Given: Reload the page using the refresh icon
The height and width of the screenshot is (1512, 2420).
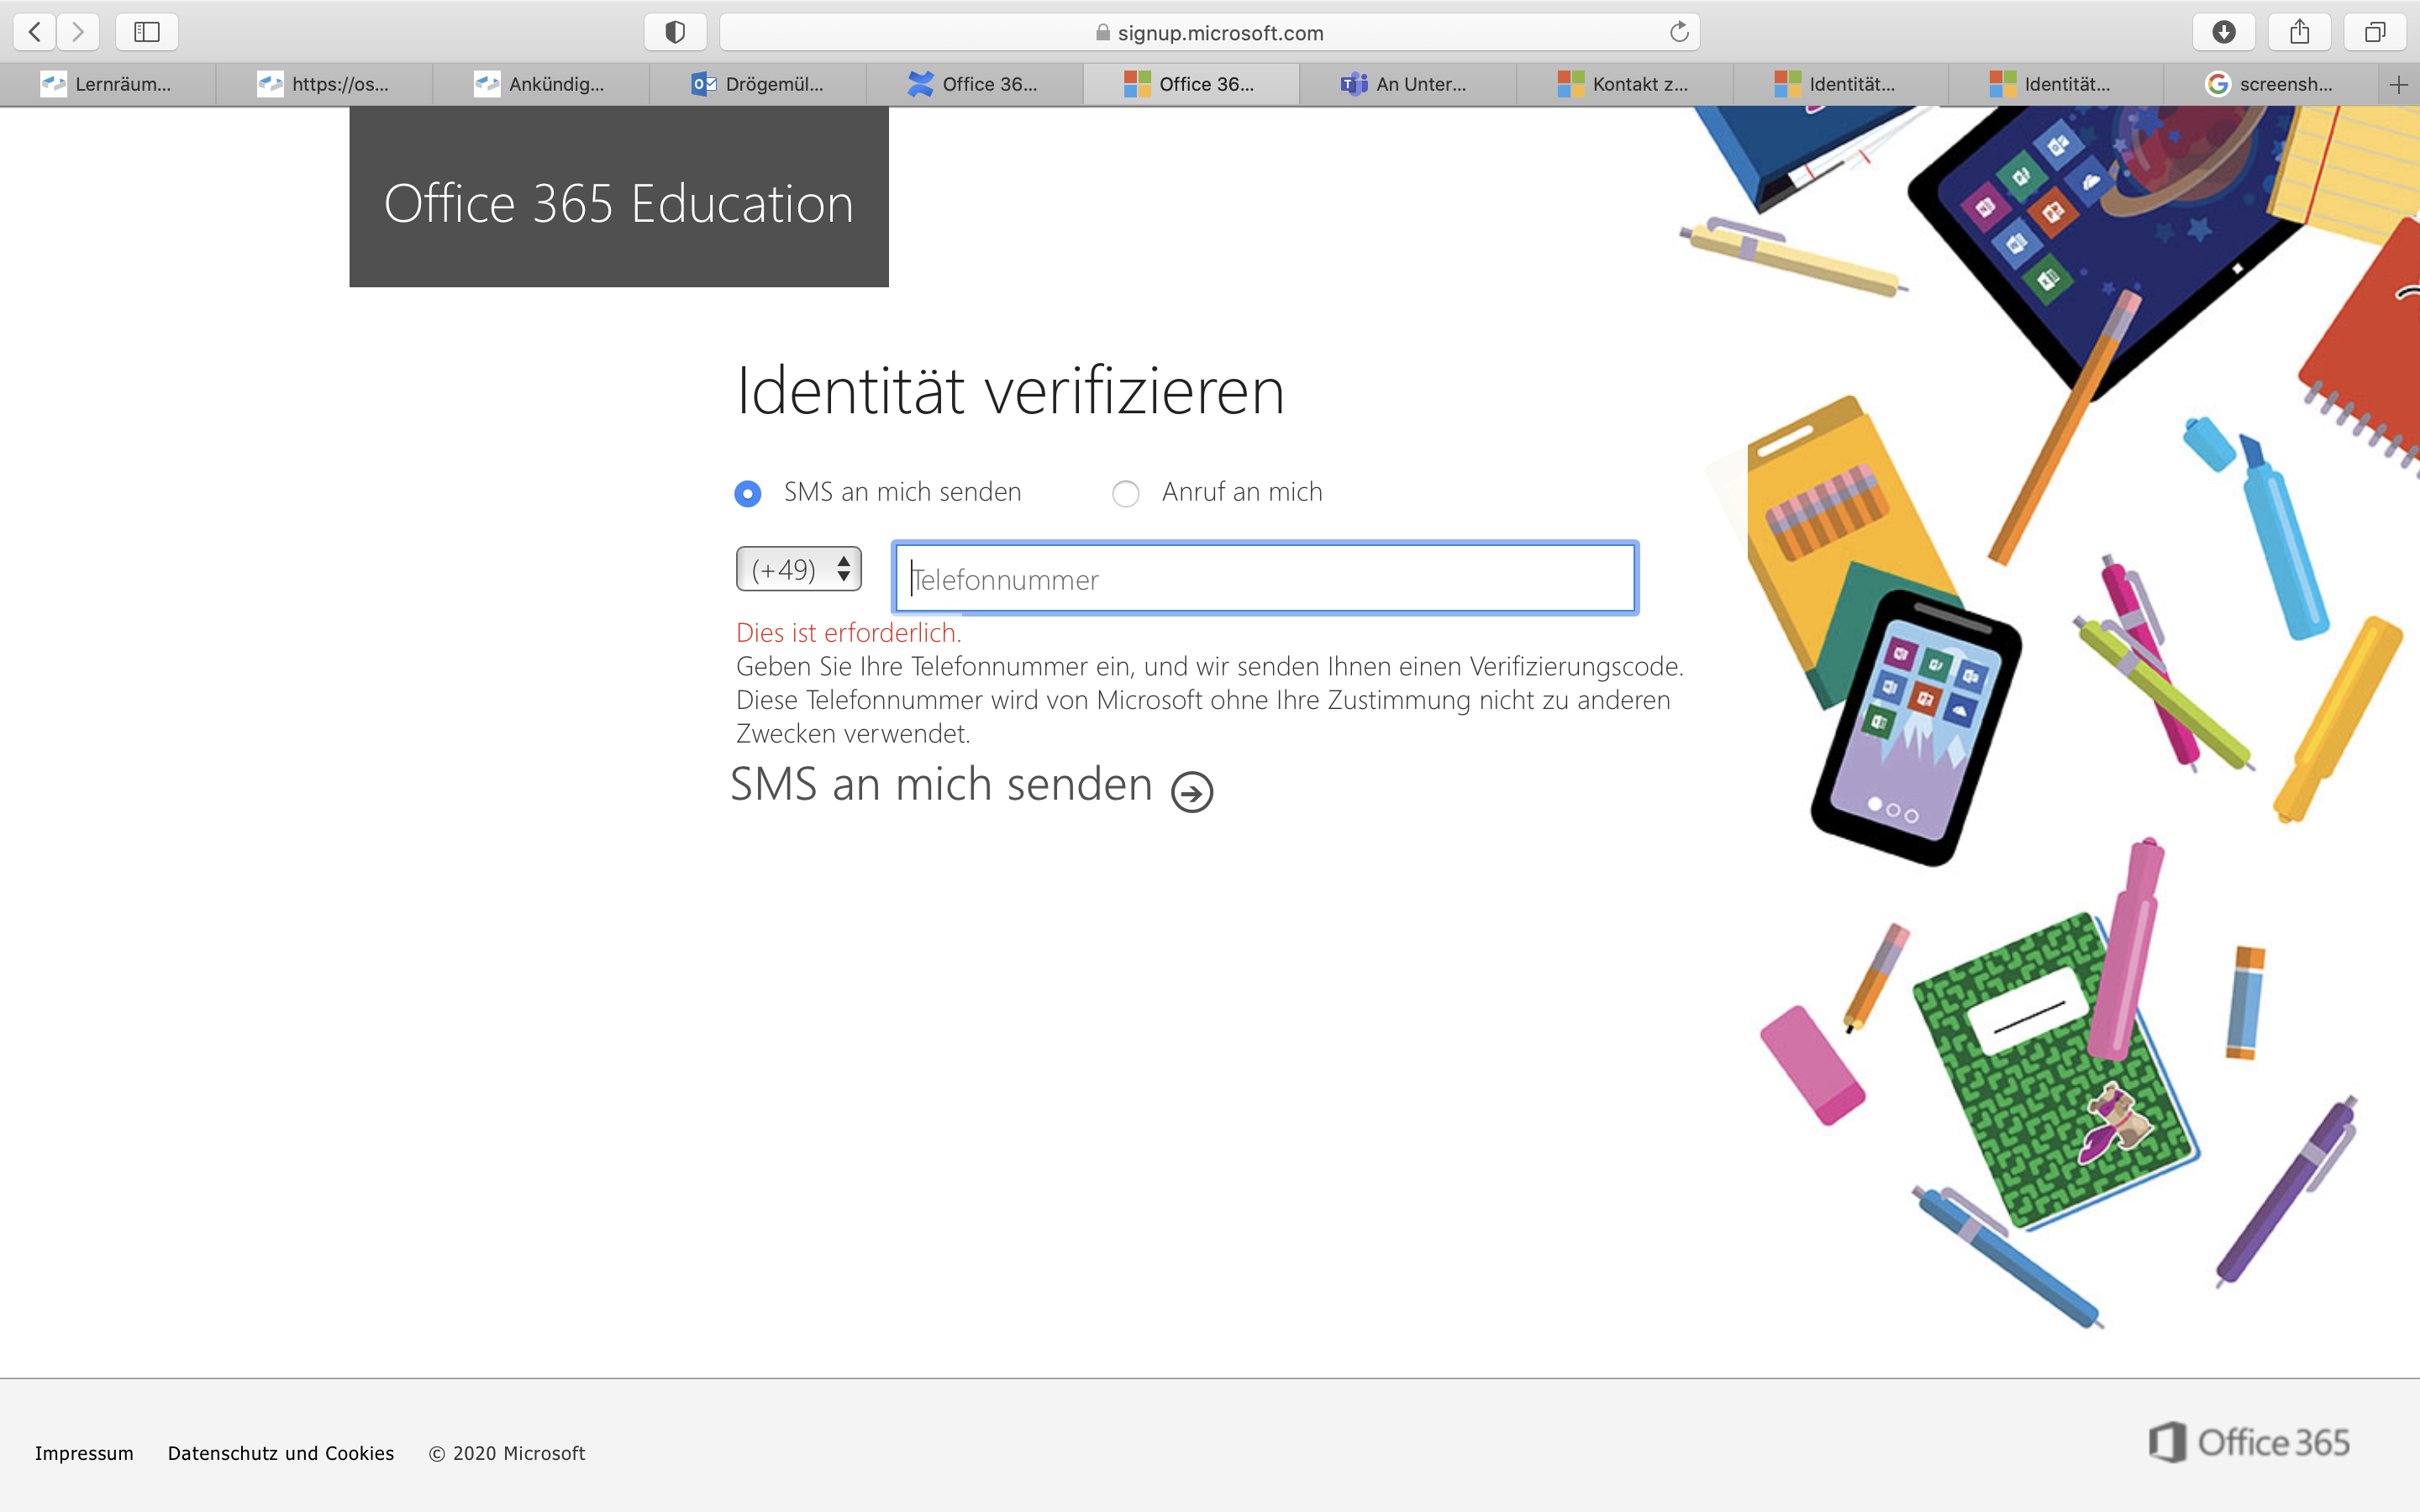Looking at the screenshot, I should point(1679,32).
